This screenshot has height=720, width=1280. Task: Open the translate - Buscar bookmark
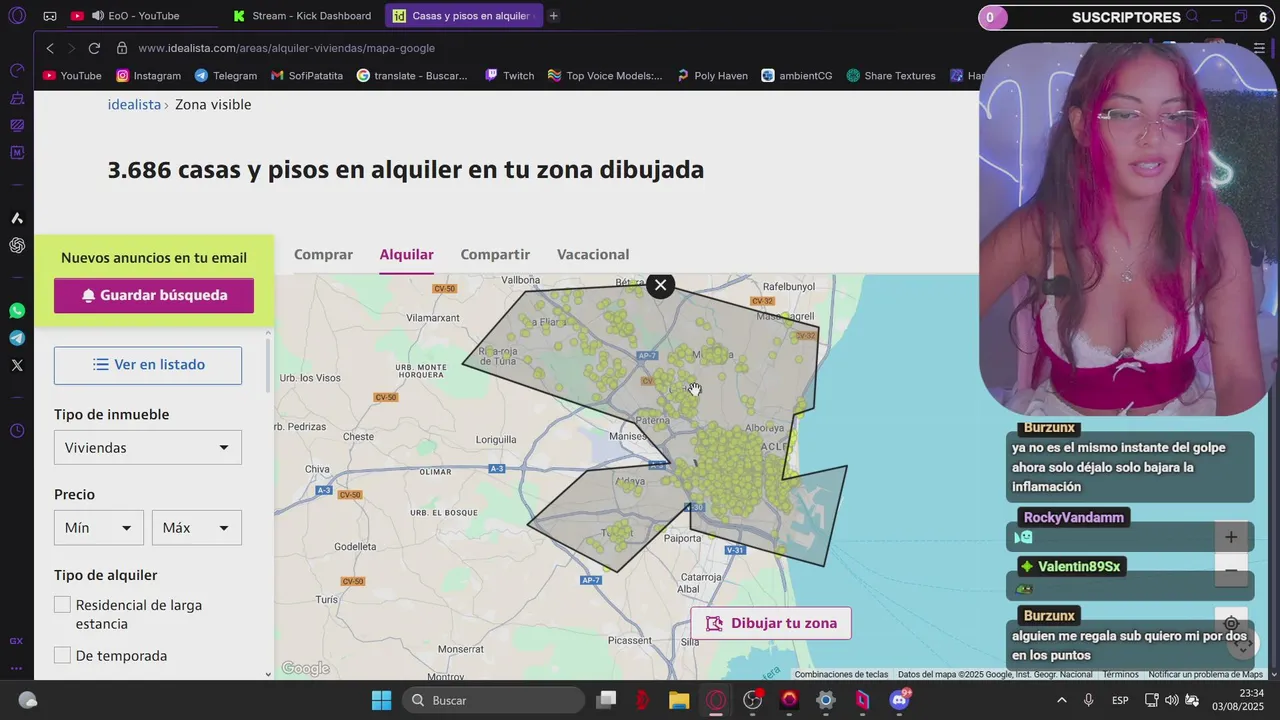coord(412,75)
